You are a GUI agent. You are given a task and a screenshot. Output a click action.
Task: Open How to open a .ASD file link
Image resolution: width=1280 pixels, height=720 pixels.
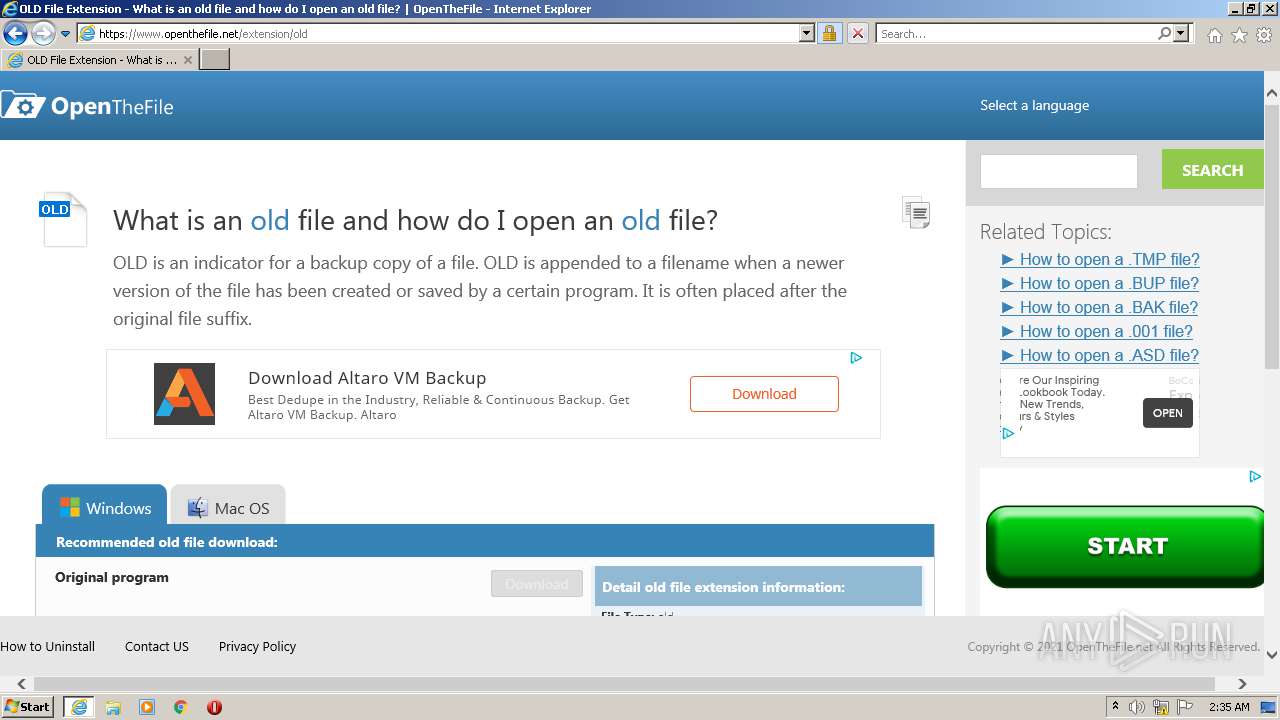(1099, 355)
